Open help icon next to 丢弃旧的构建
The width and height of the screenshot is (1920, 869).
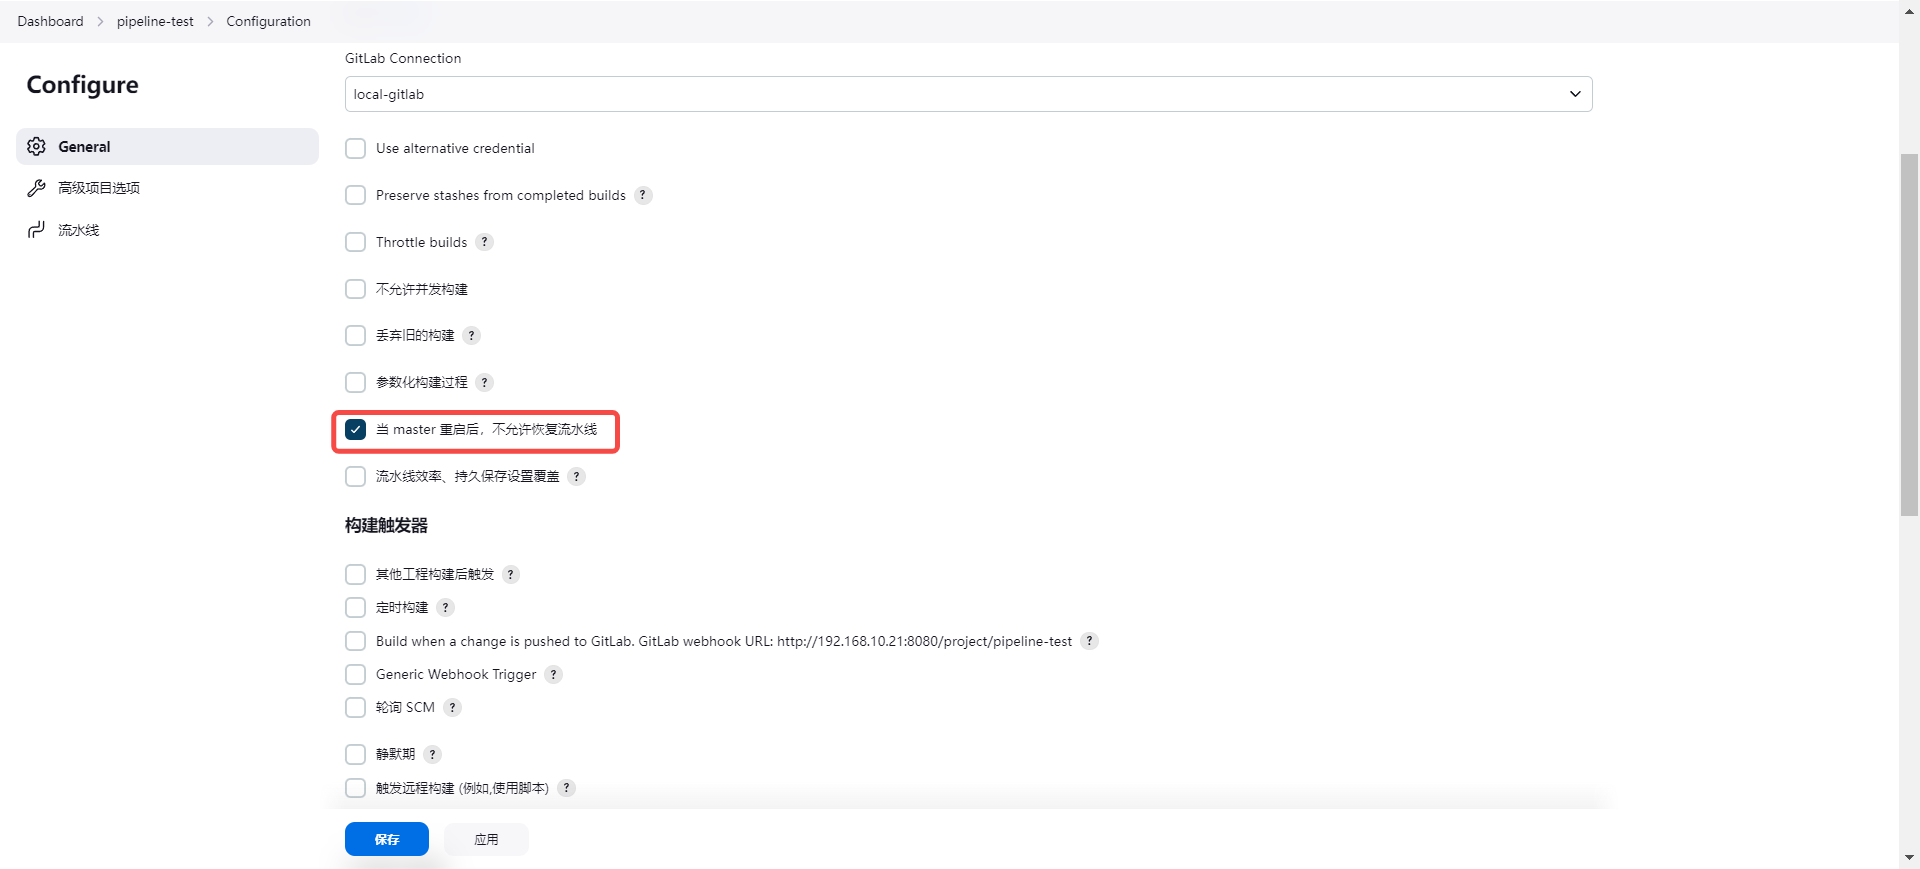[471, 336]
